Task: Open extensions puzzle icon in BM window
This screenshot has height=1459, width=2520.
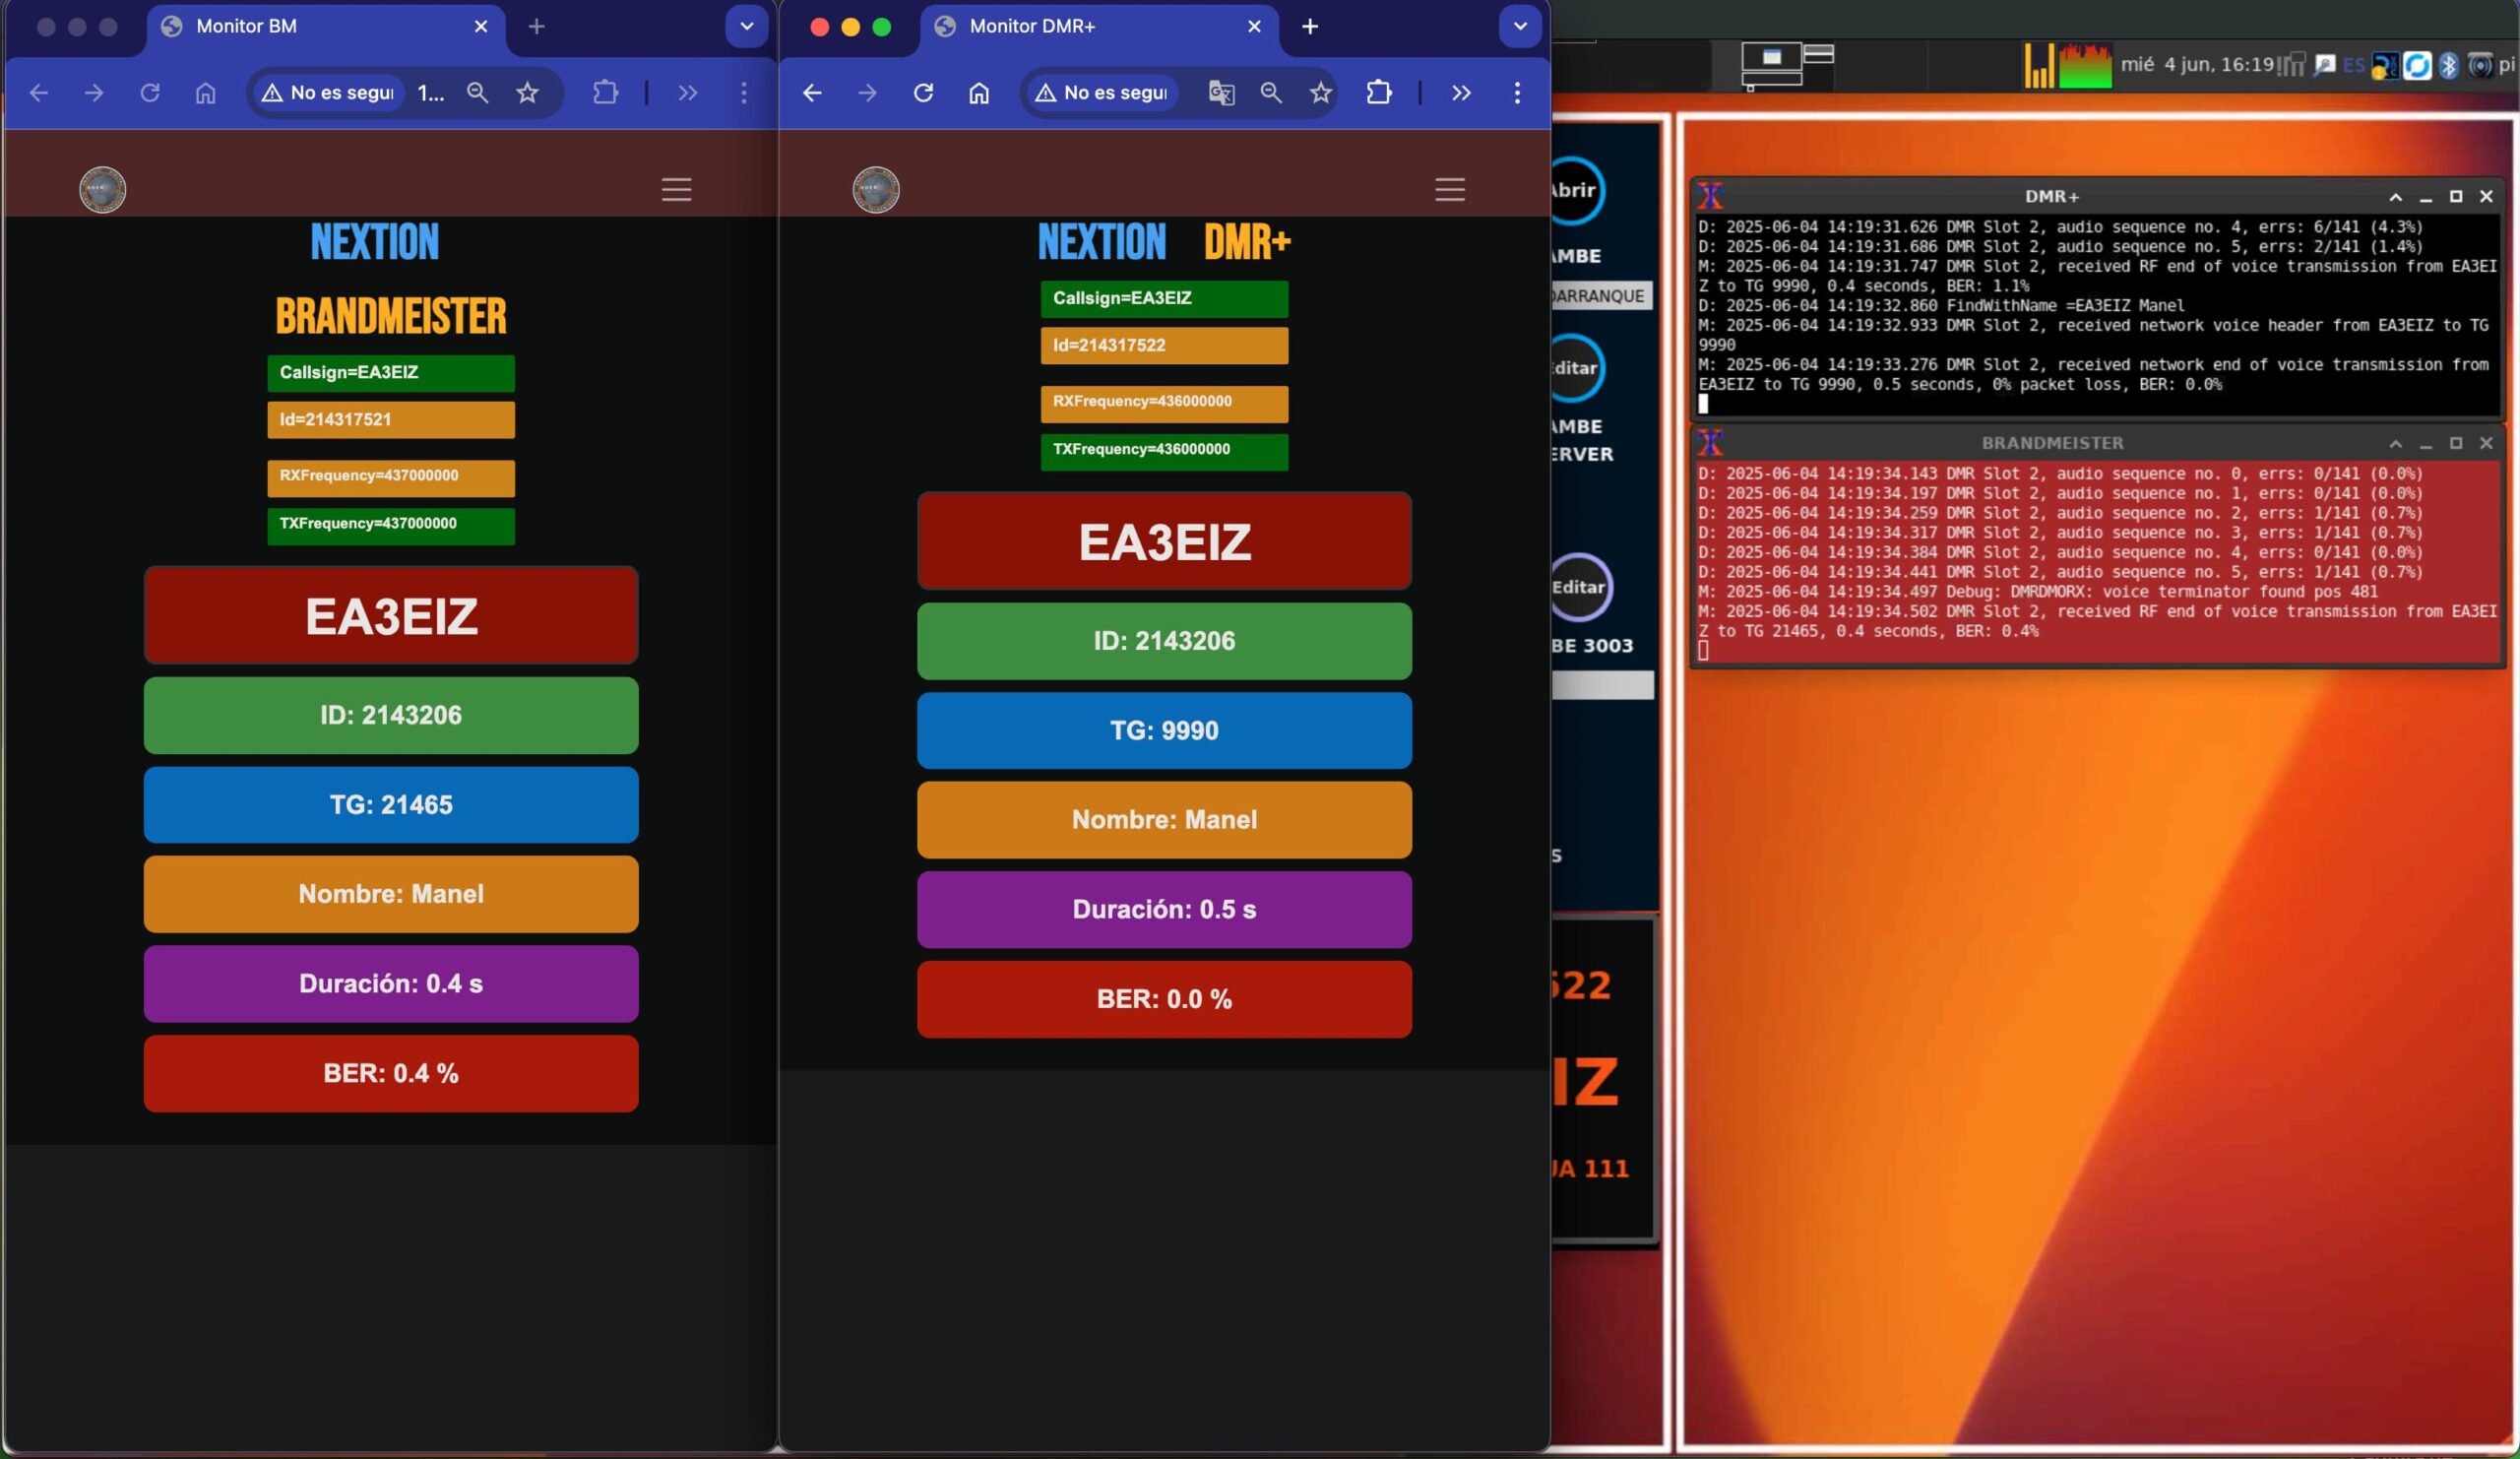Action: (606, 93)
